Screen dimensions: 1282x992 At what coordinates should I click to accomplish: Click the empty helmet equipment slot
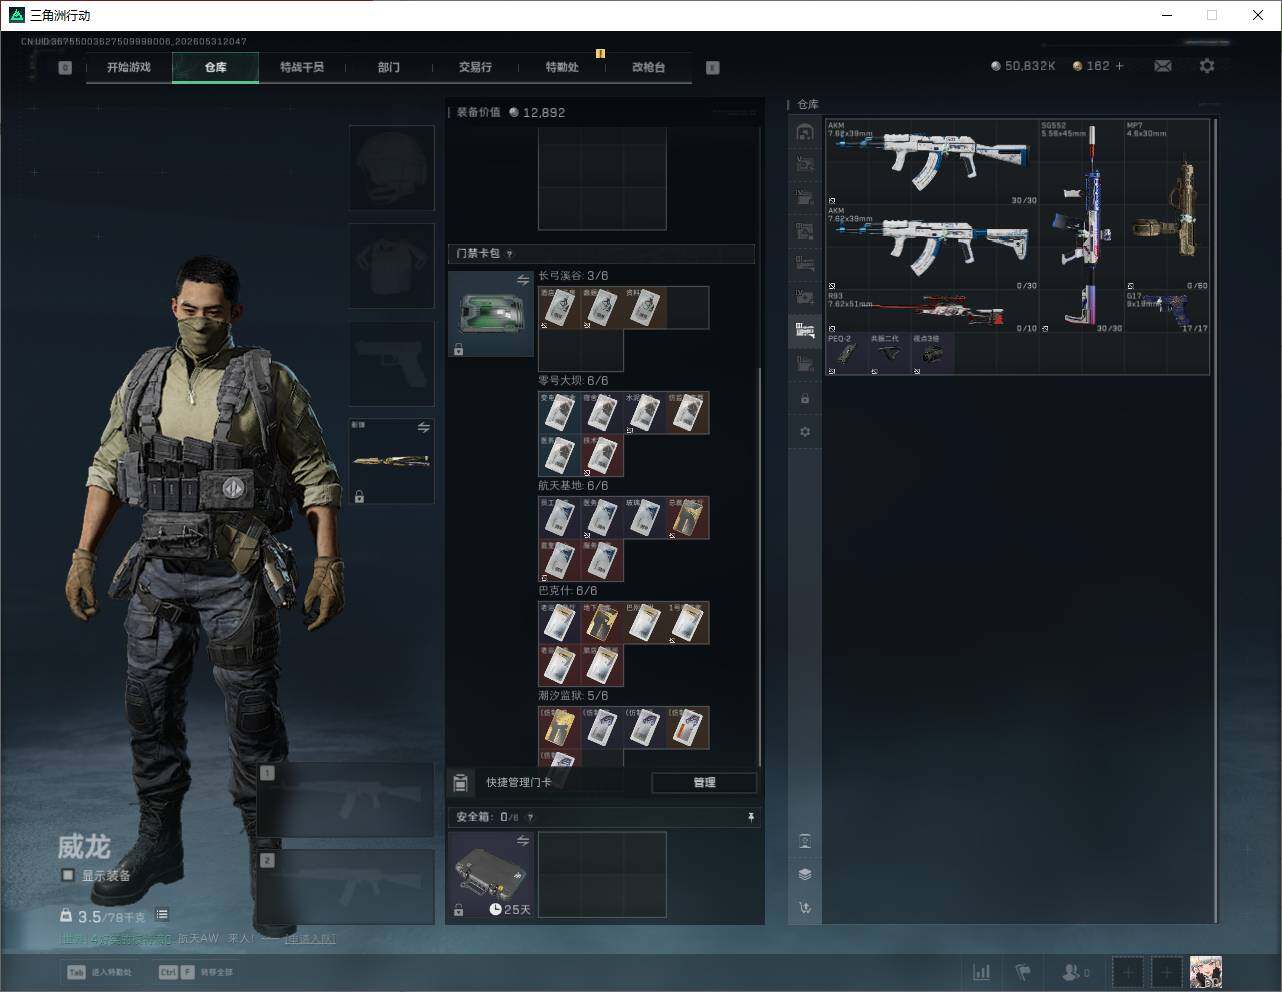coord(391,167)
